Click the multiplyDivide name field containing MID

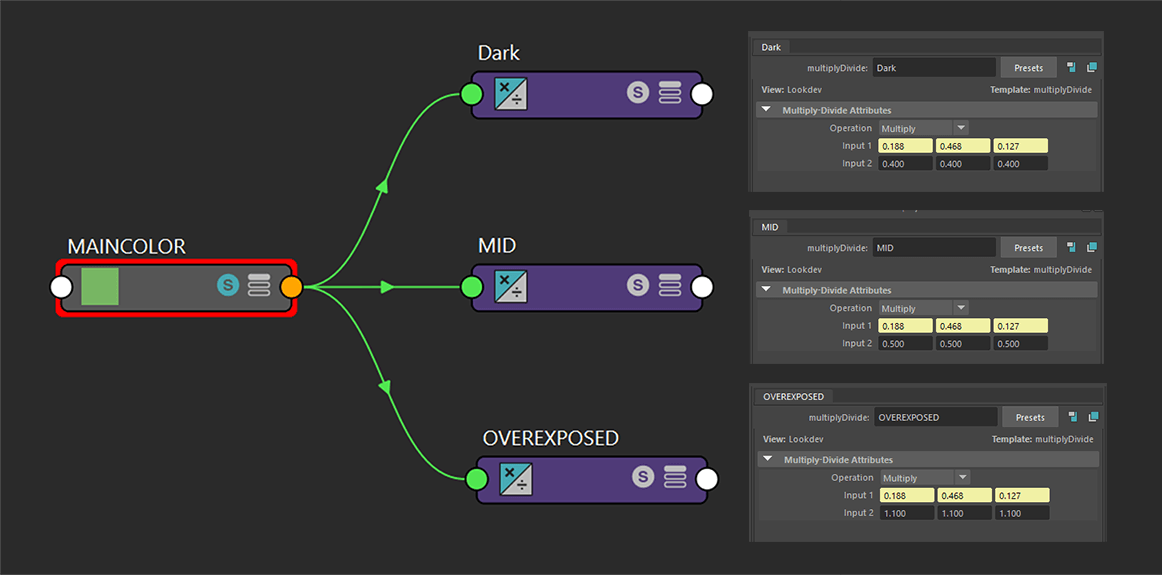pos(934,247)
